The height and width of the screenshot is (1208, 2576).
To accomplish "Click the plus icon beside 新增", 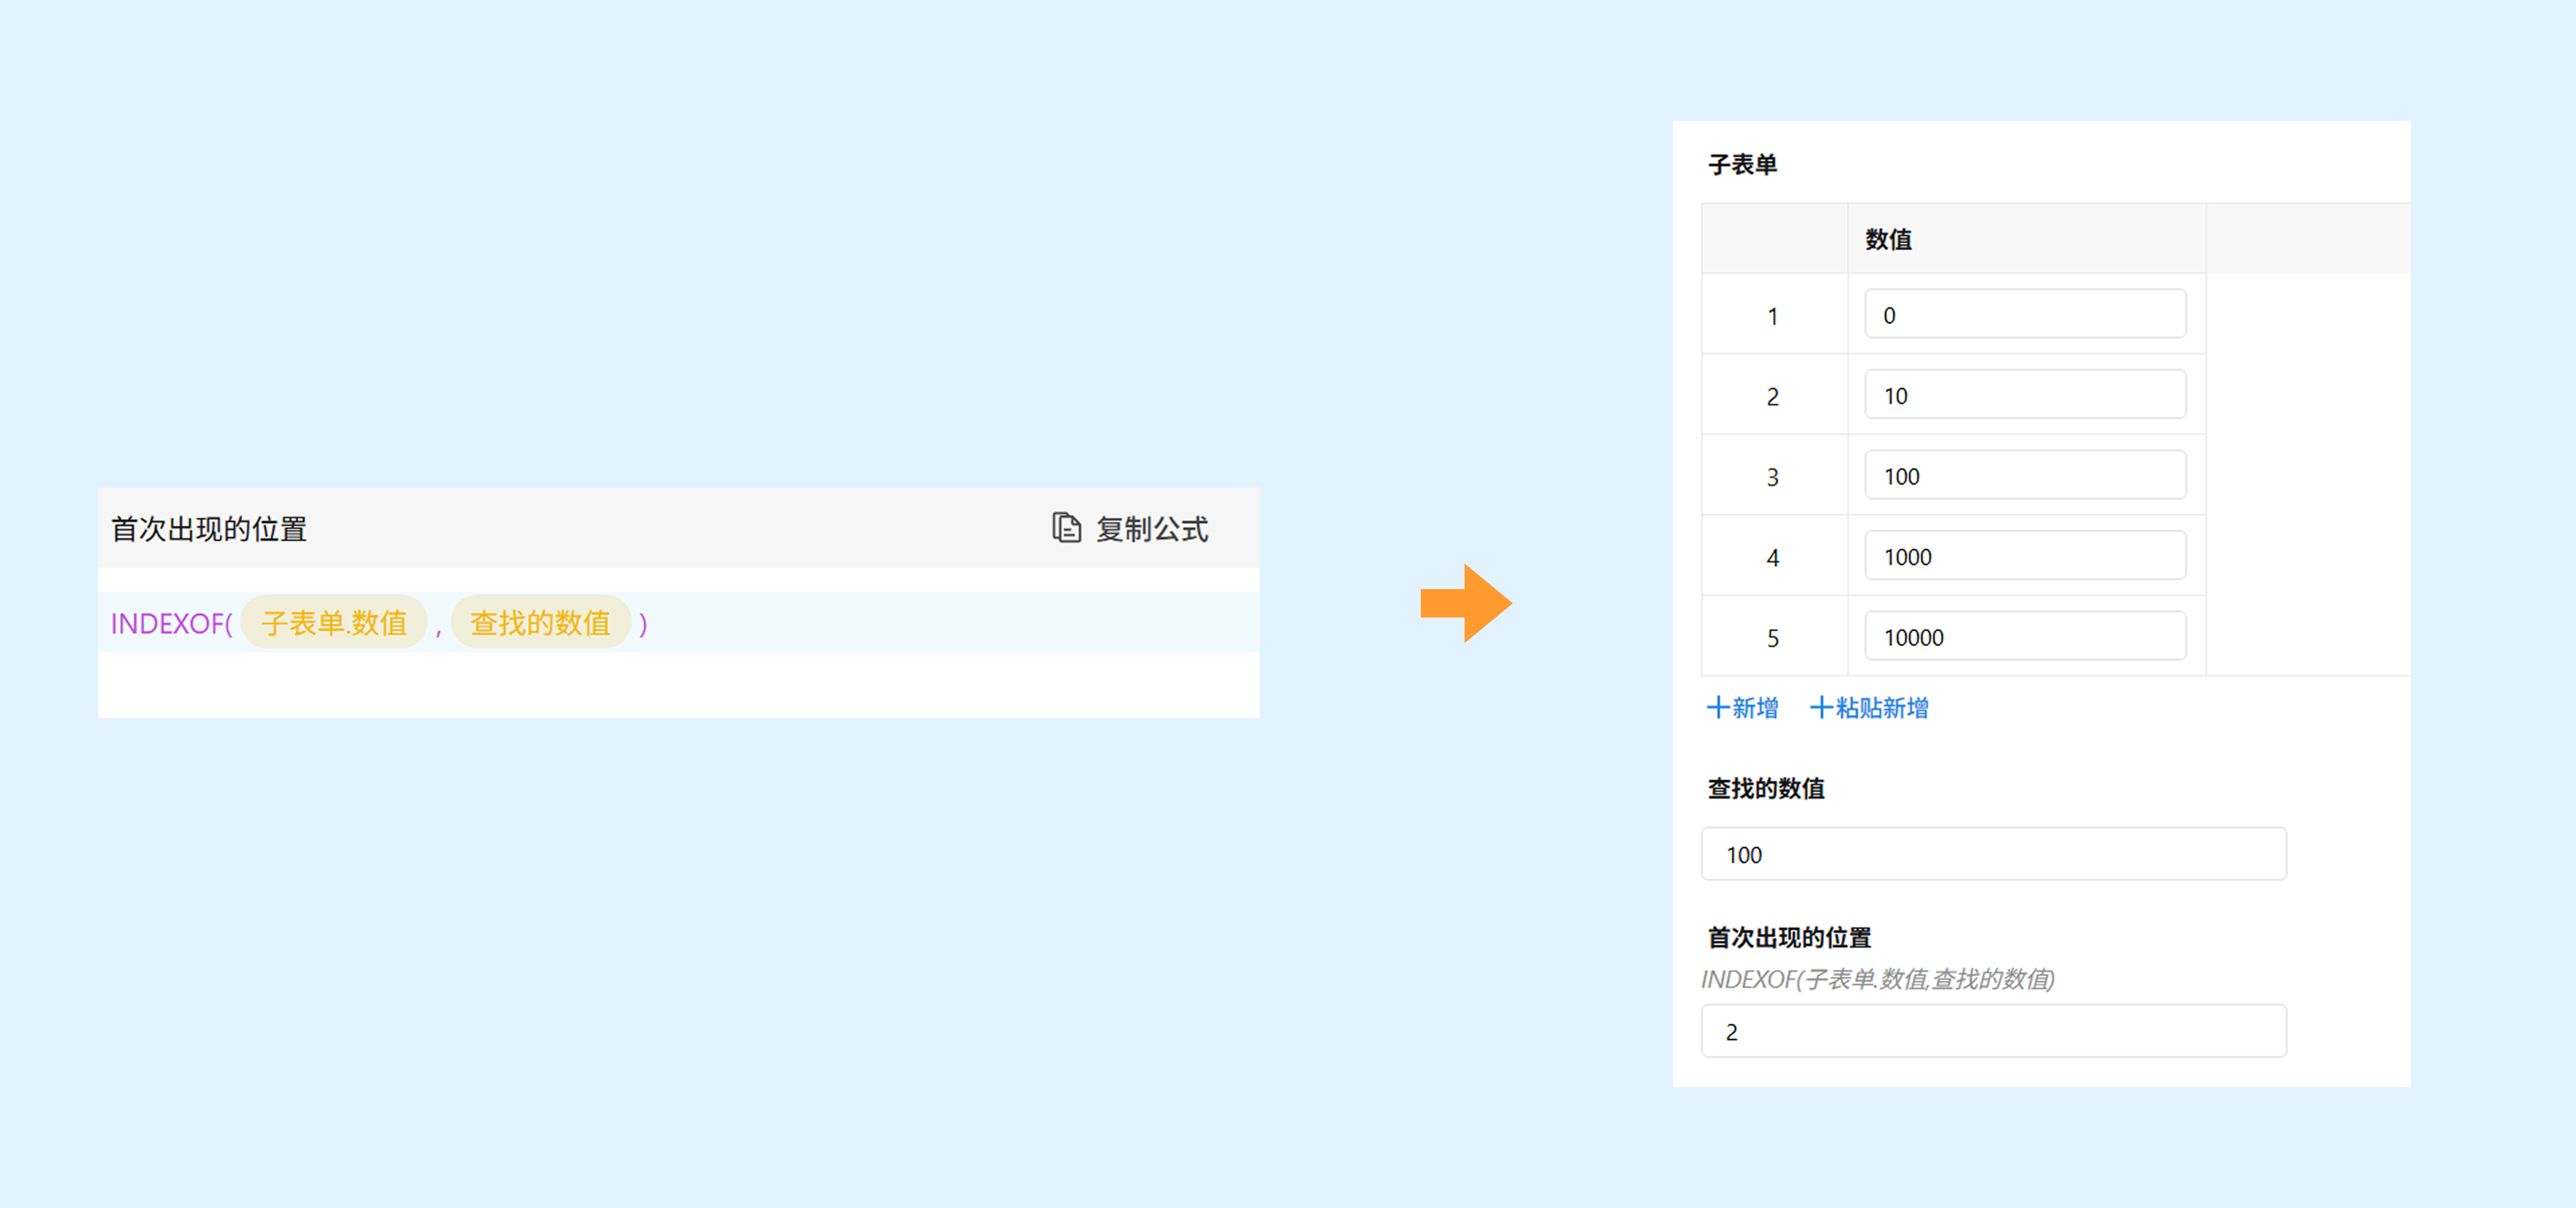I will click(x=1717, y=708).
